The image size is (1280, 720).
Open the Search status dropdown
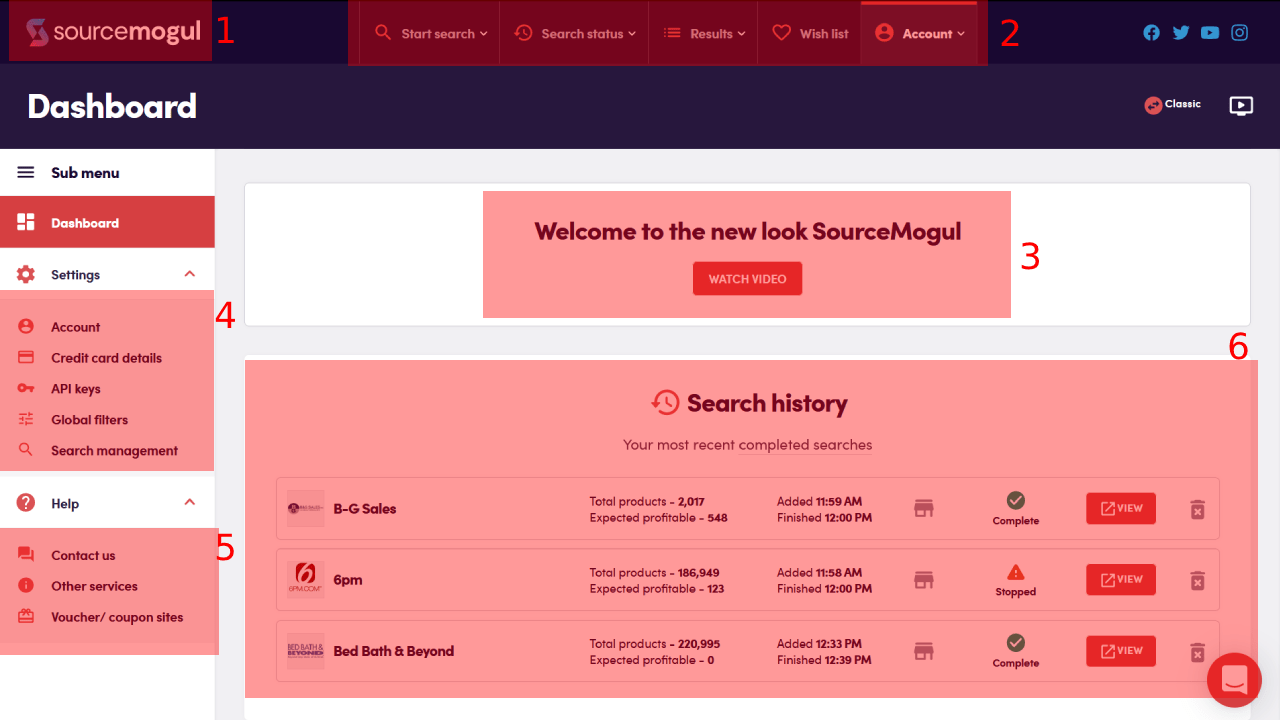[x=575, y=33]
